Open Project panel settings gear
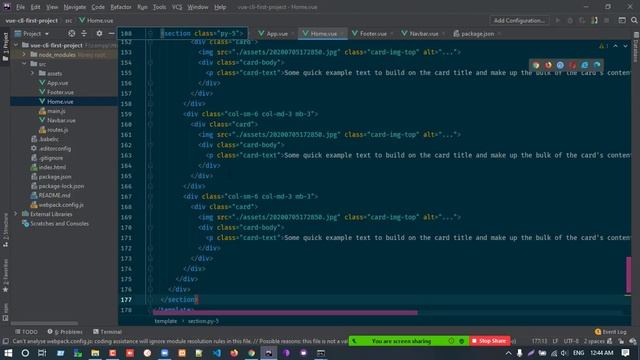 point(99,33)
